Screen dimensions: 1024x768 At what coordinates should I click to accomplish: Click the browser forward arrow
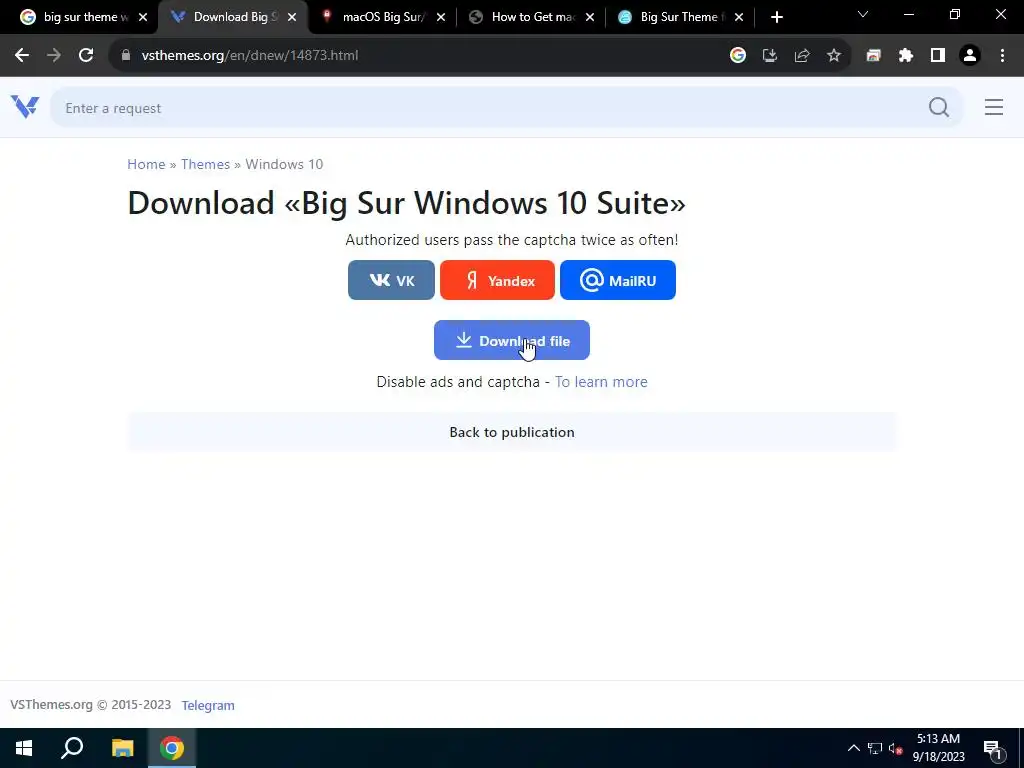(54, 56)
